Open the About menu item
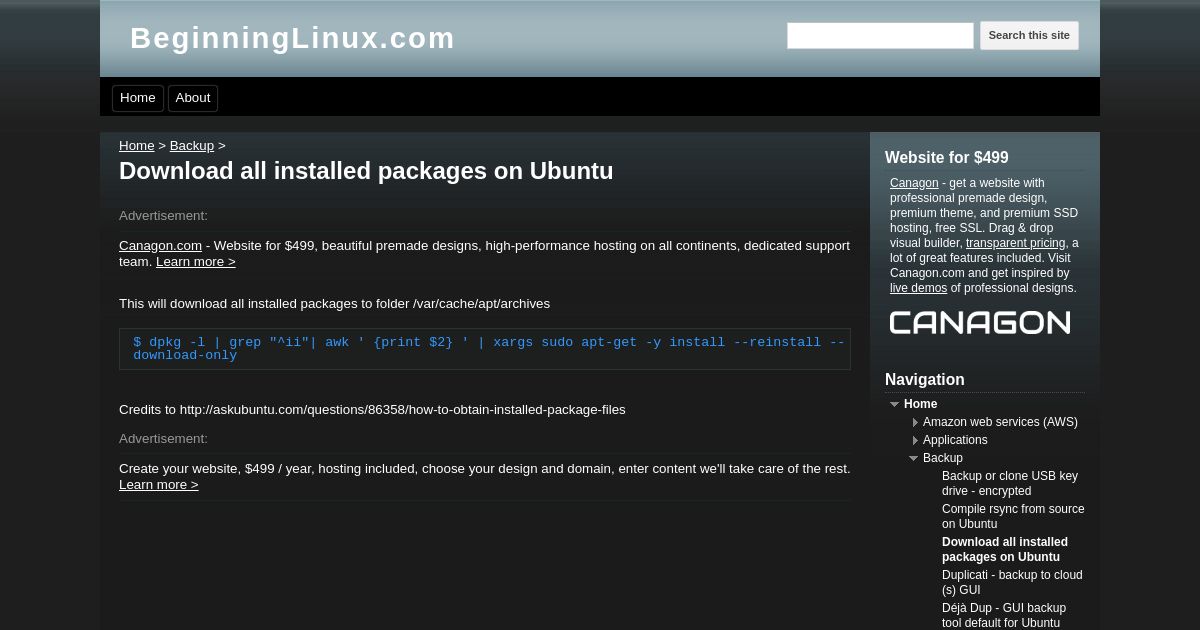This screenshot has height=630, width=1200. click(193, 98)
